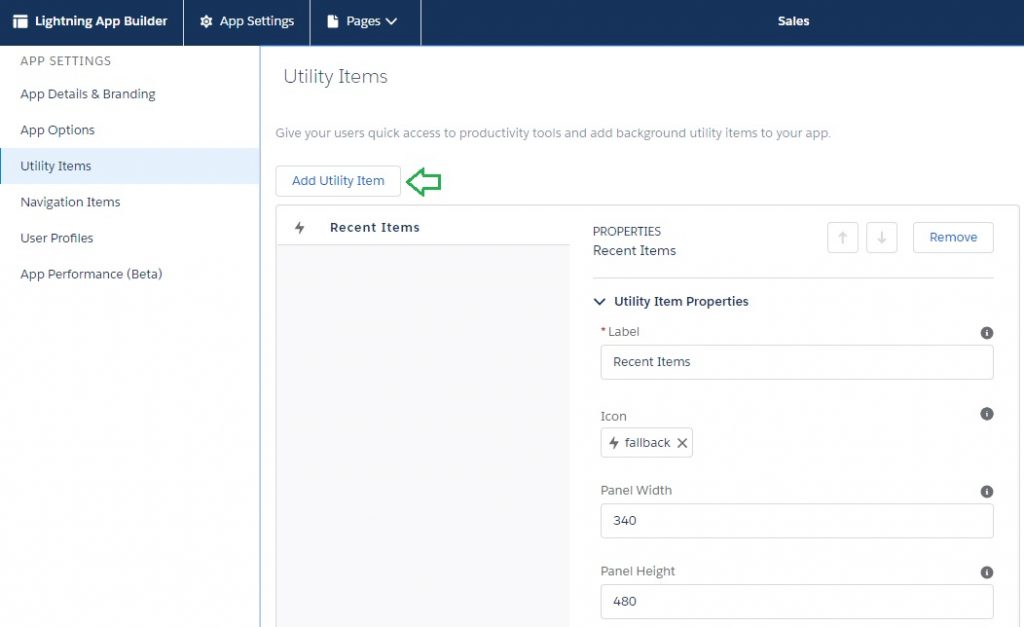Open Navigation Items in the sidebar
Image resolution: width=1024 pixels, height=627 pixels.
point(70,202)
